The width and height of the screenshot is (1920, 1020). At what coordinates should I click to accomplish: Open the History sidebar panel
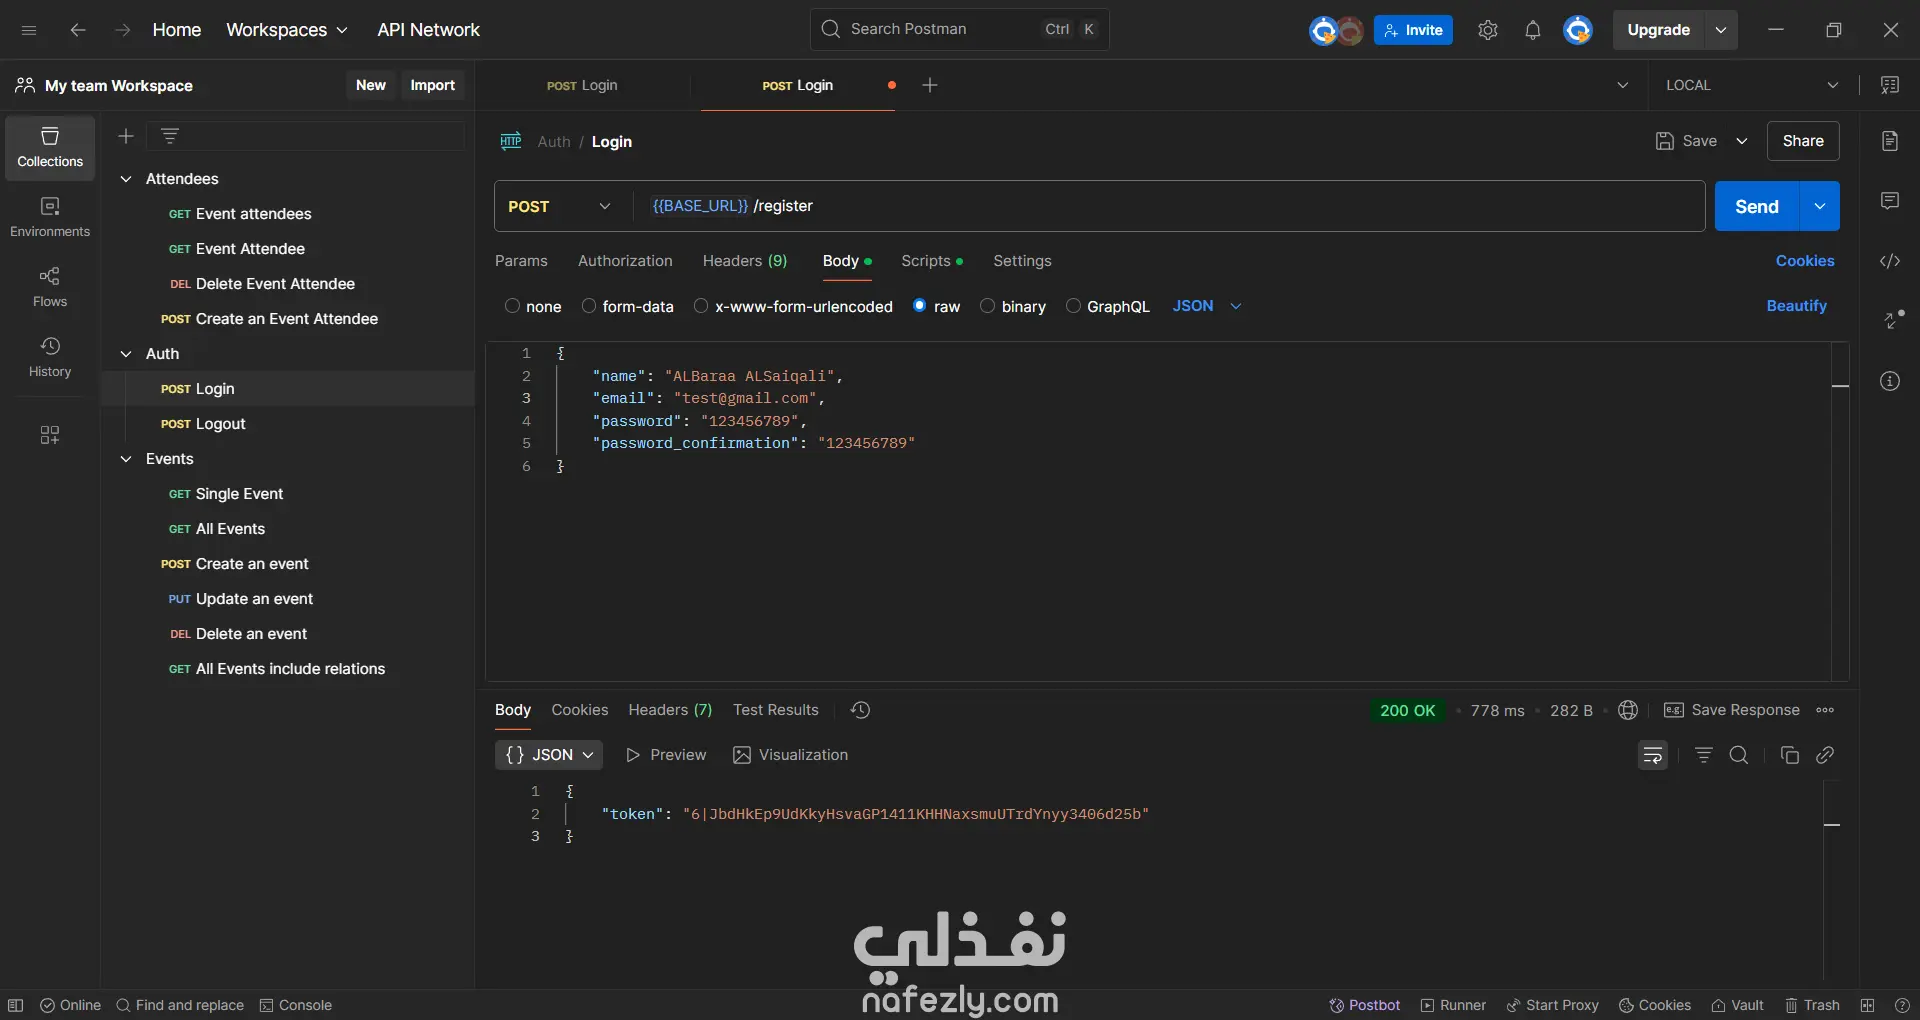click(x=50, y=357)
